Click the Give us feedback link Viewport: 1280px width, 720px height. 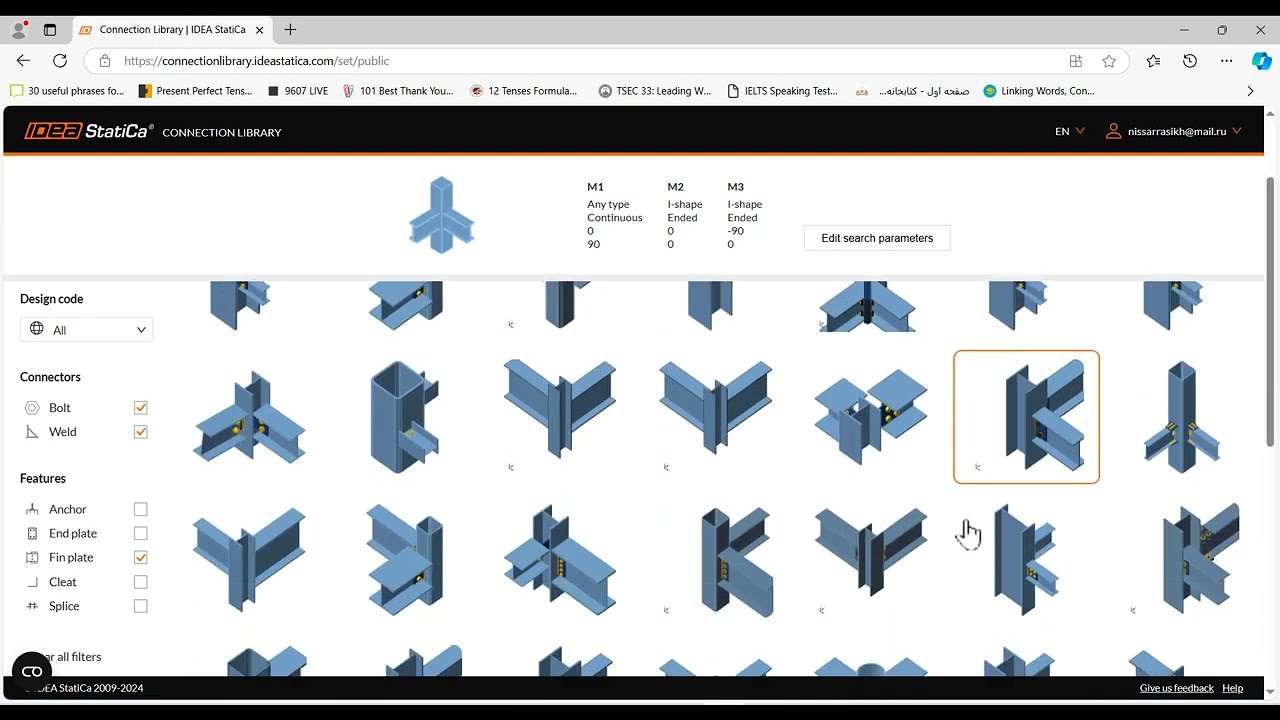tap(1176, 688)
